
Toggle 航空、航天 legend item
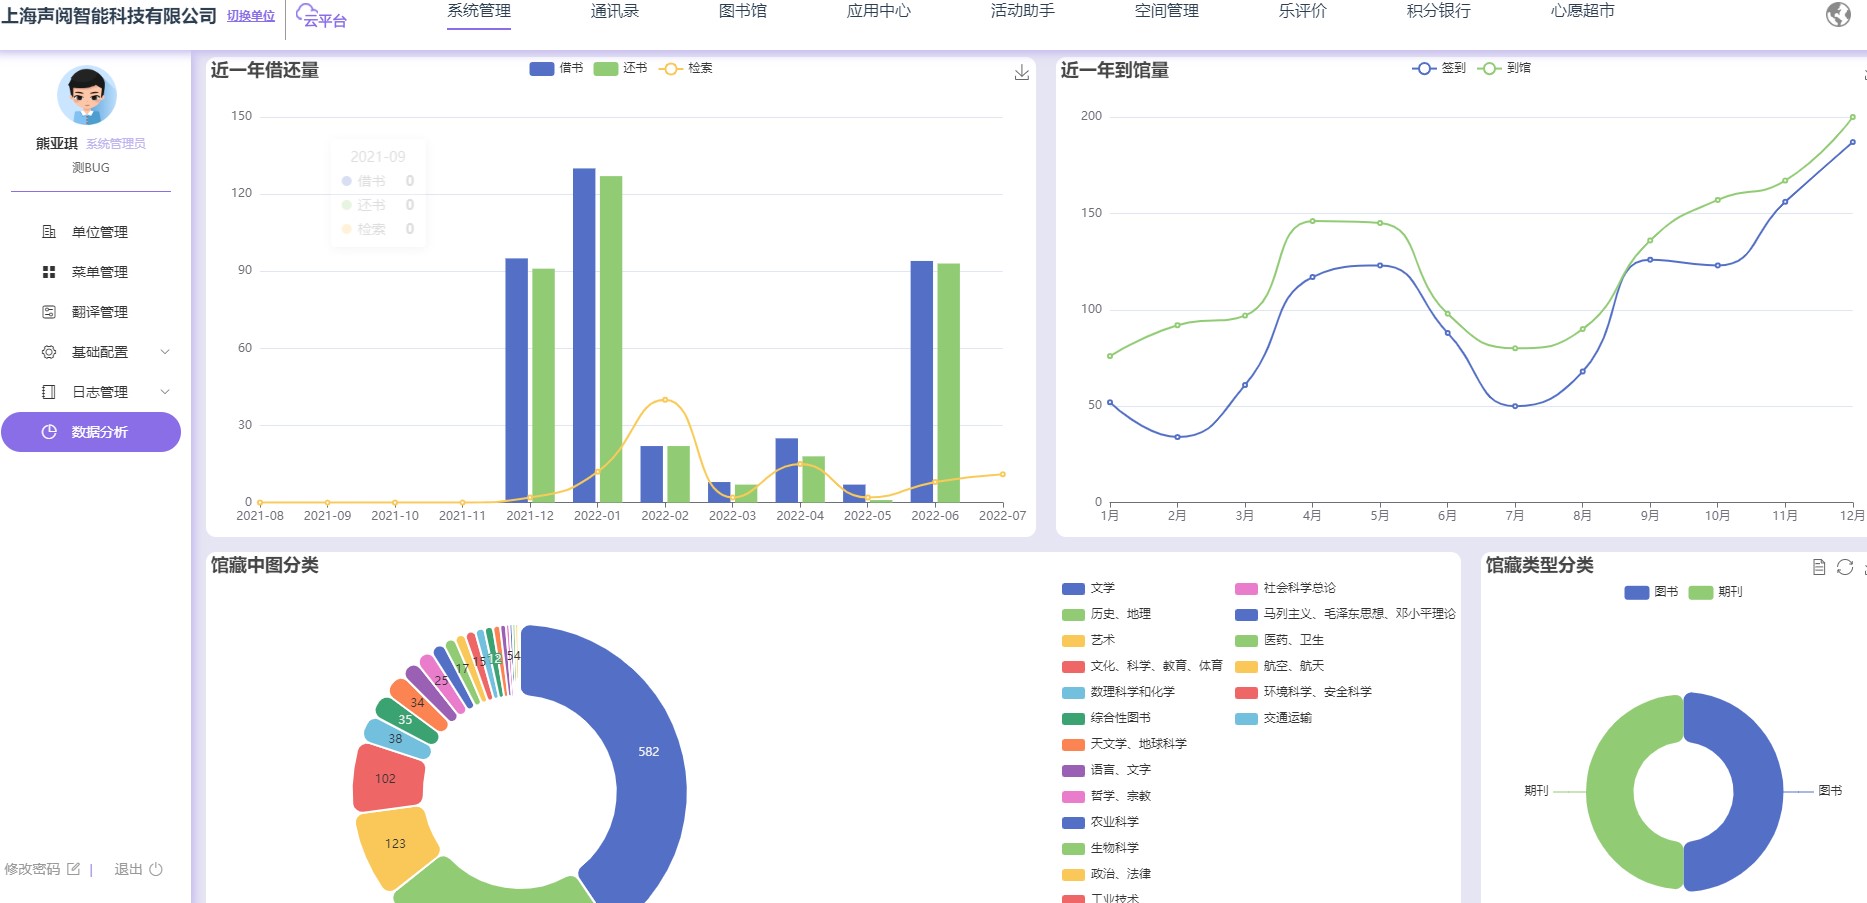point(1279,666)
